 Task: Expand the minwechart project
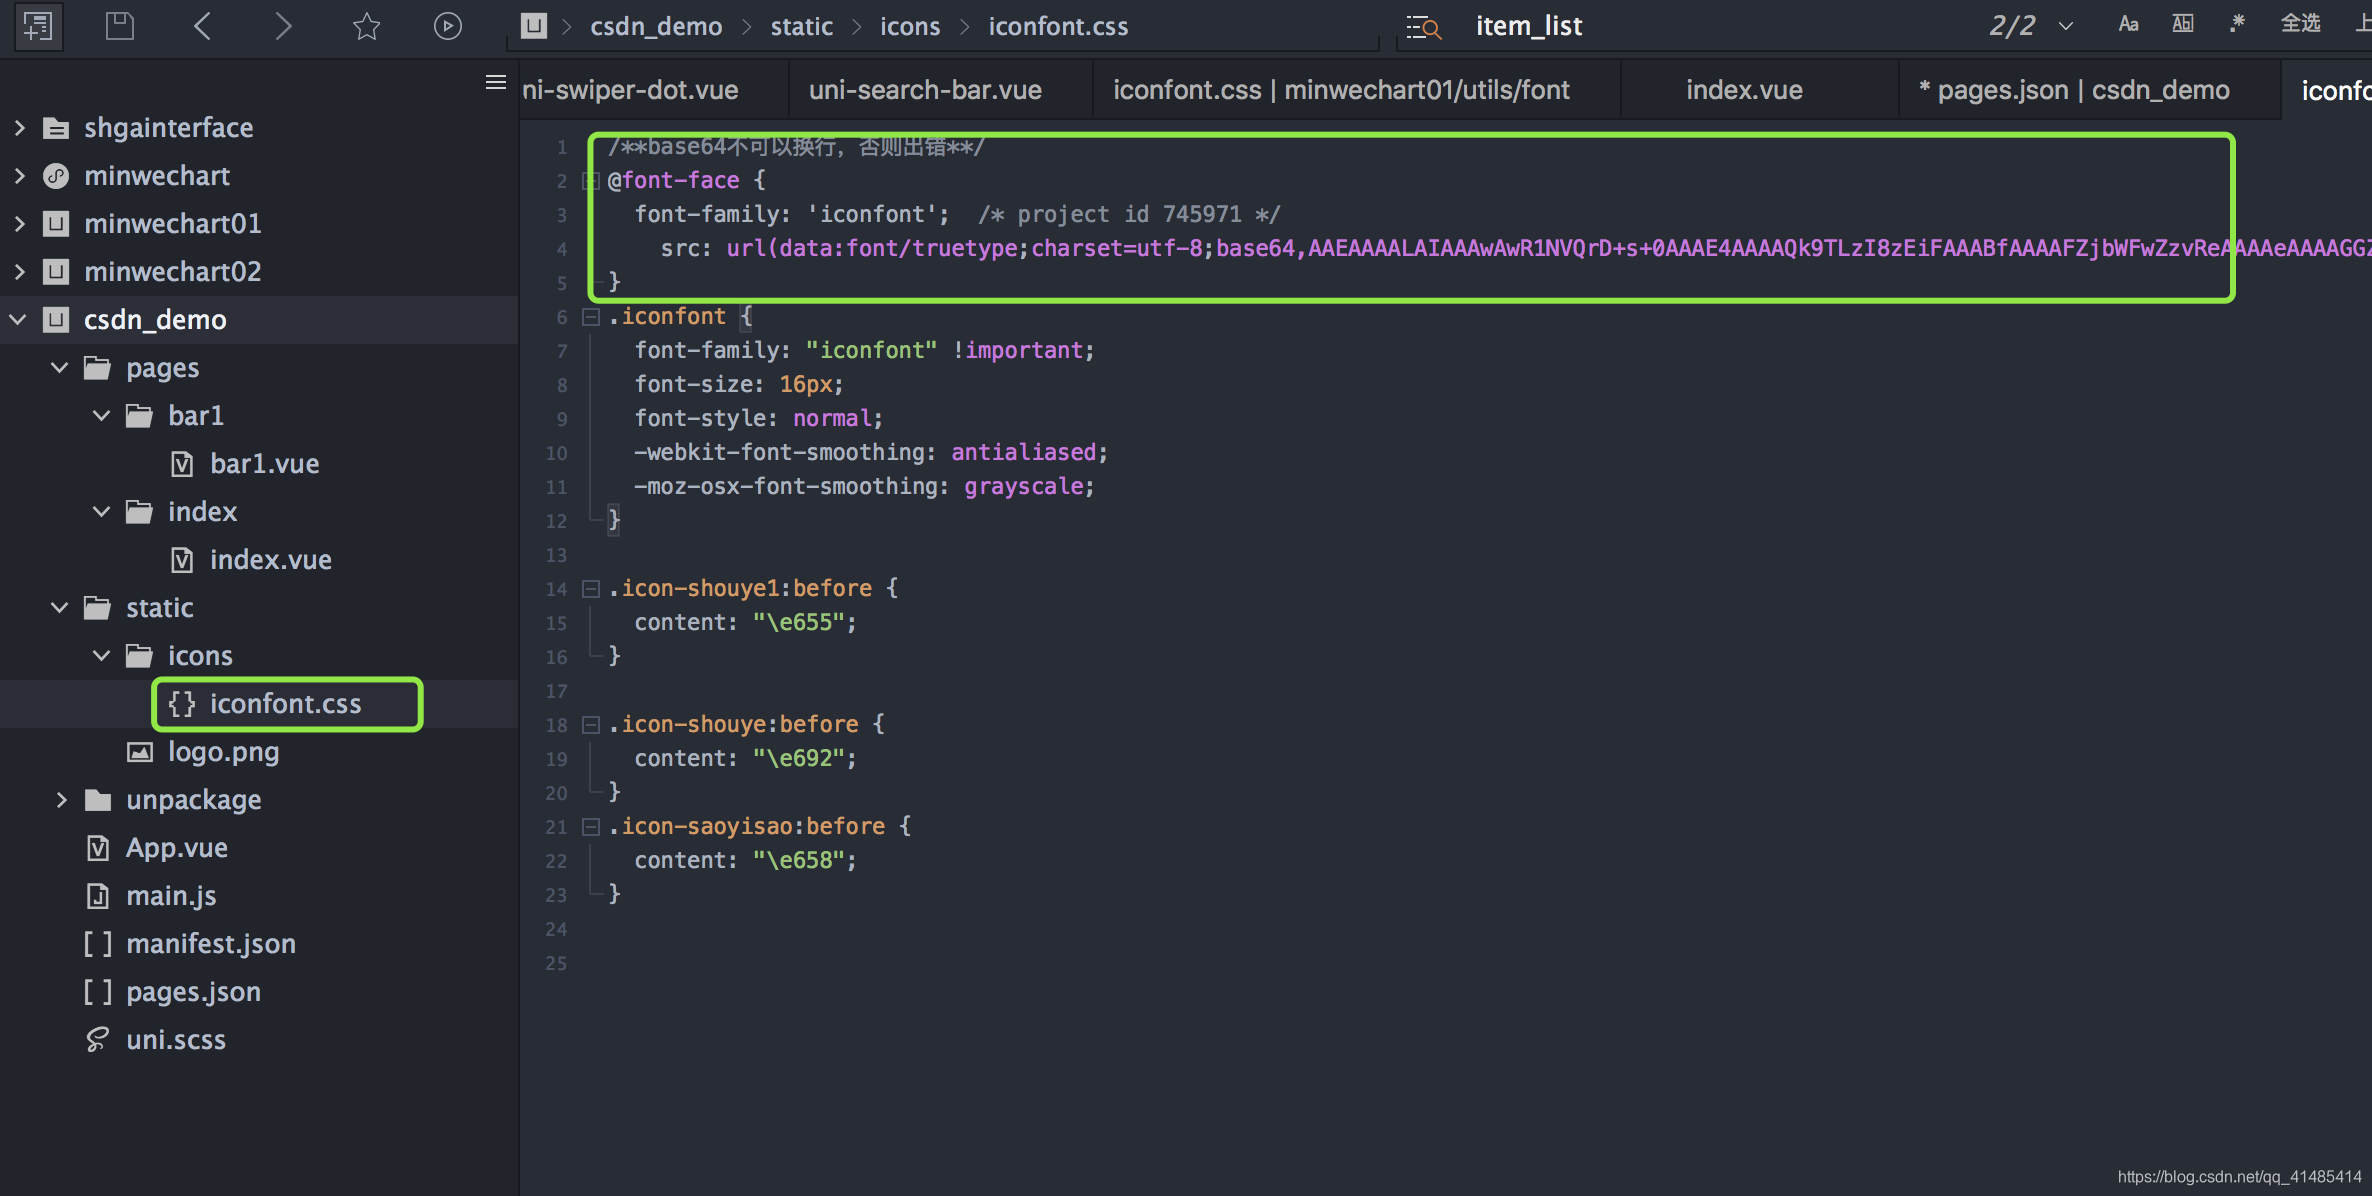click(19, 176)
